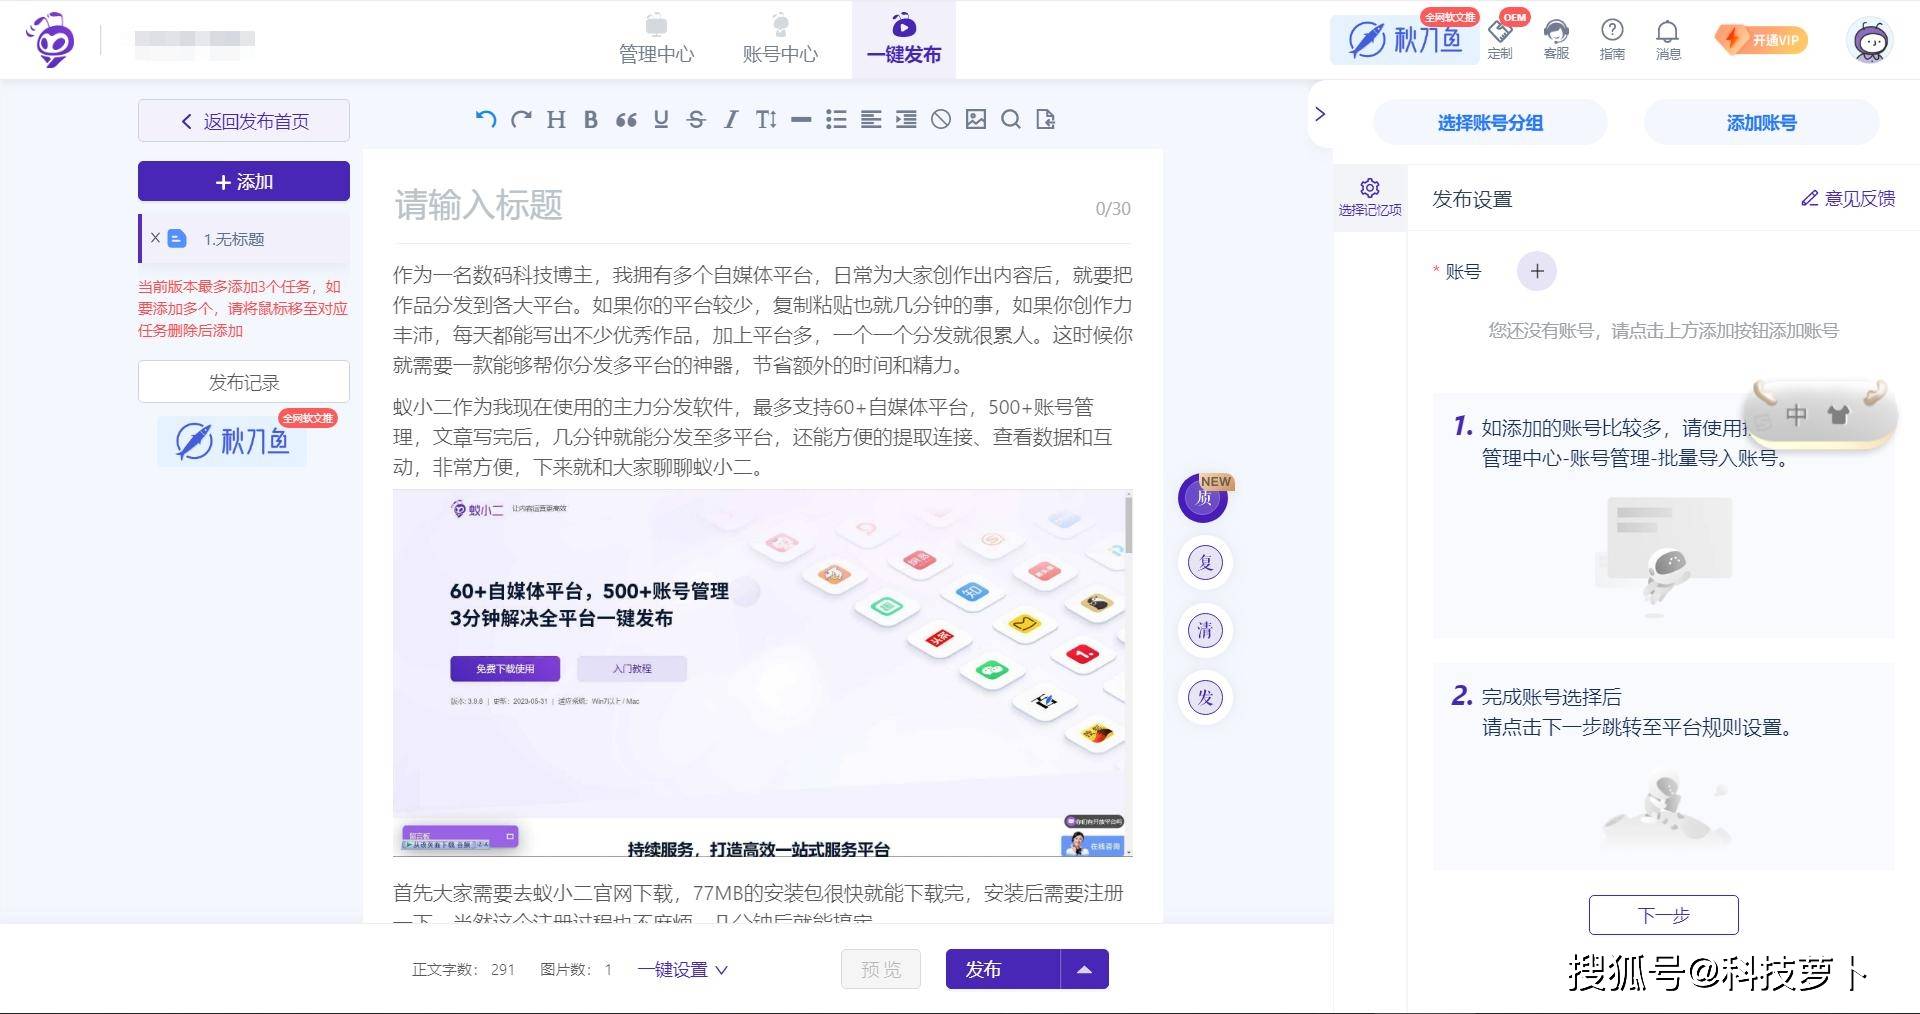
Task: Click the import document icon
Action: (1046, 120)
